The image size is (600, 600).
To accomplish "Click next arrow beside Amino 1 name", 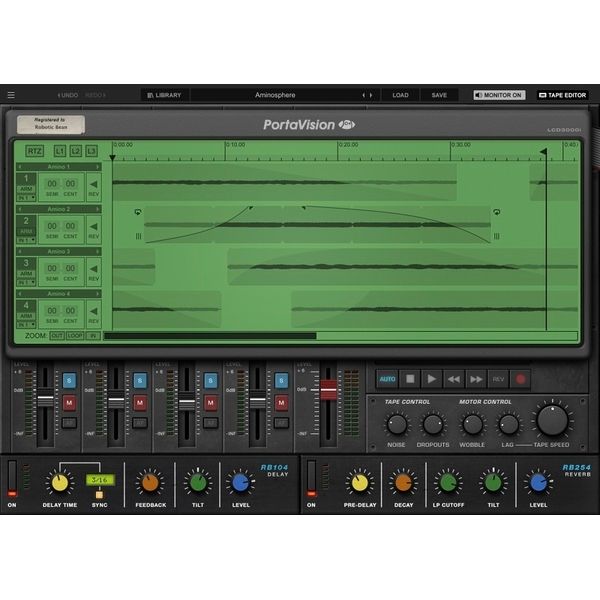I will [98, 167].
